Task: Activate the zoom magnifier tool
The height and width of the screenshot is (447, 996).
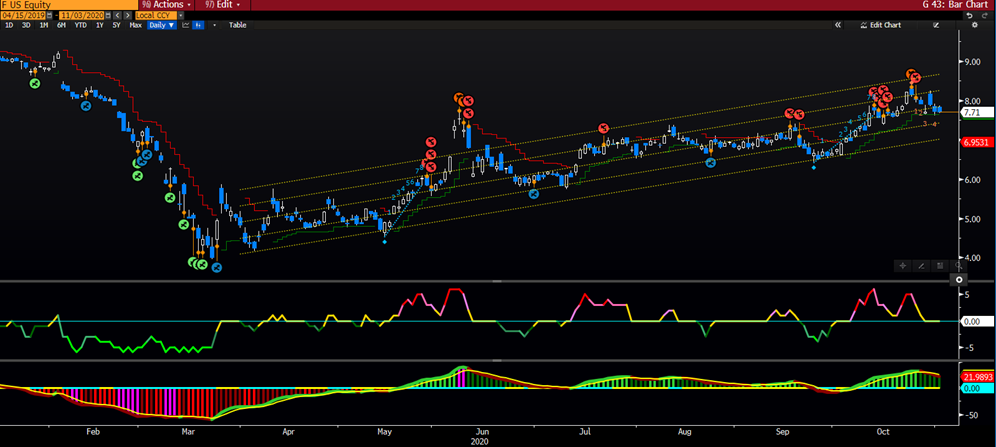Action: 959,266
